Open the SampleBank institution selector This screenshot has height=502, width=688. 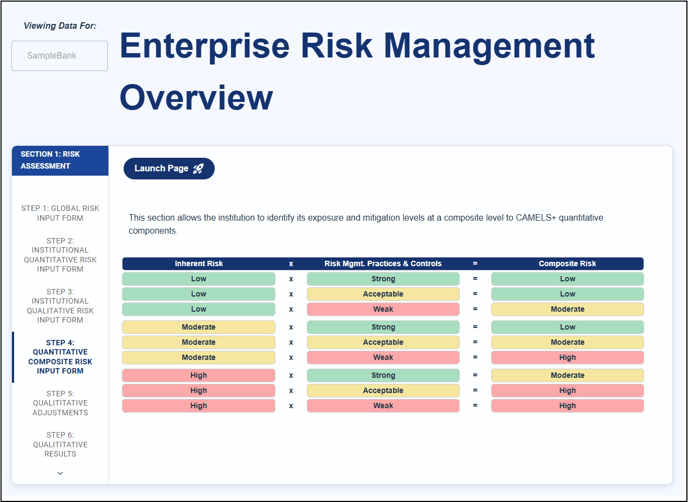(x=60, y=56)
